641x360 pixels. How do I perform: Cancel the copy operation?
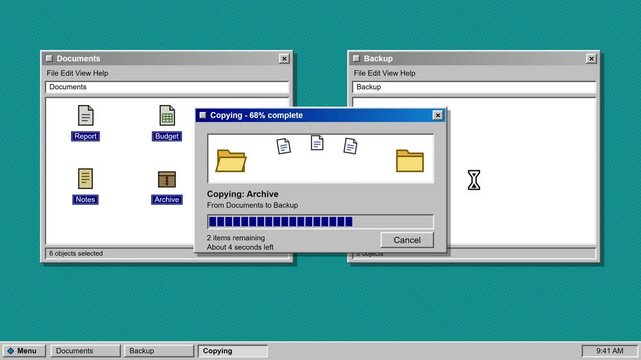(407, 240)
